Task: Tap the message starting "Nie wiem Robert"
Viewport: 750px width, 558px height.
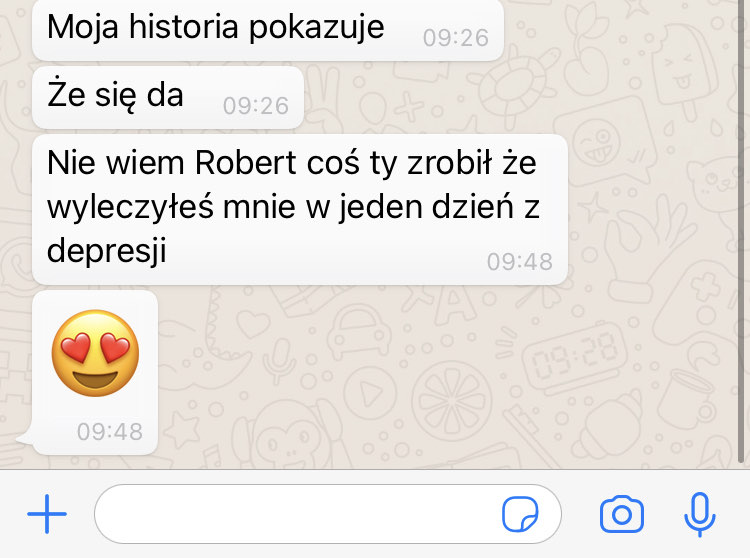Action: 300,209
